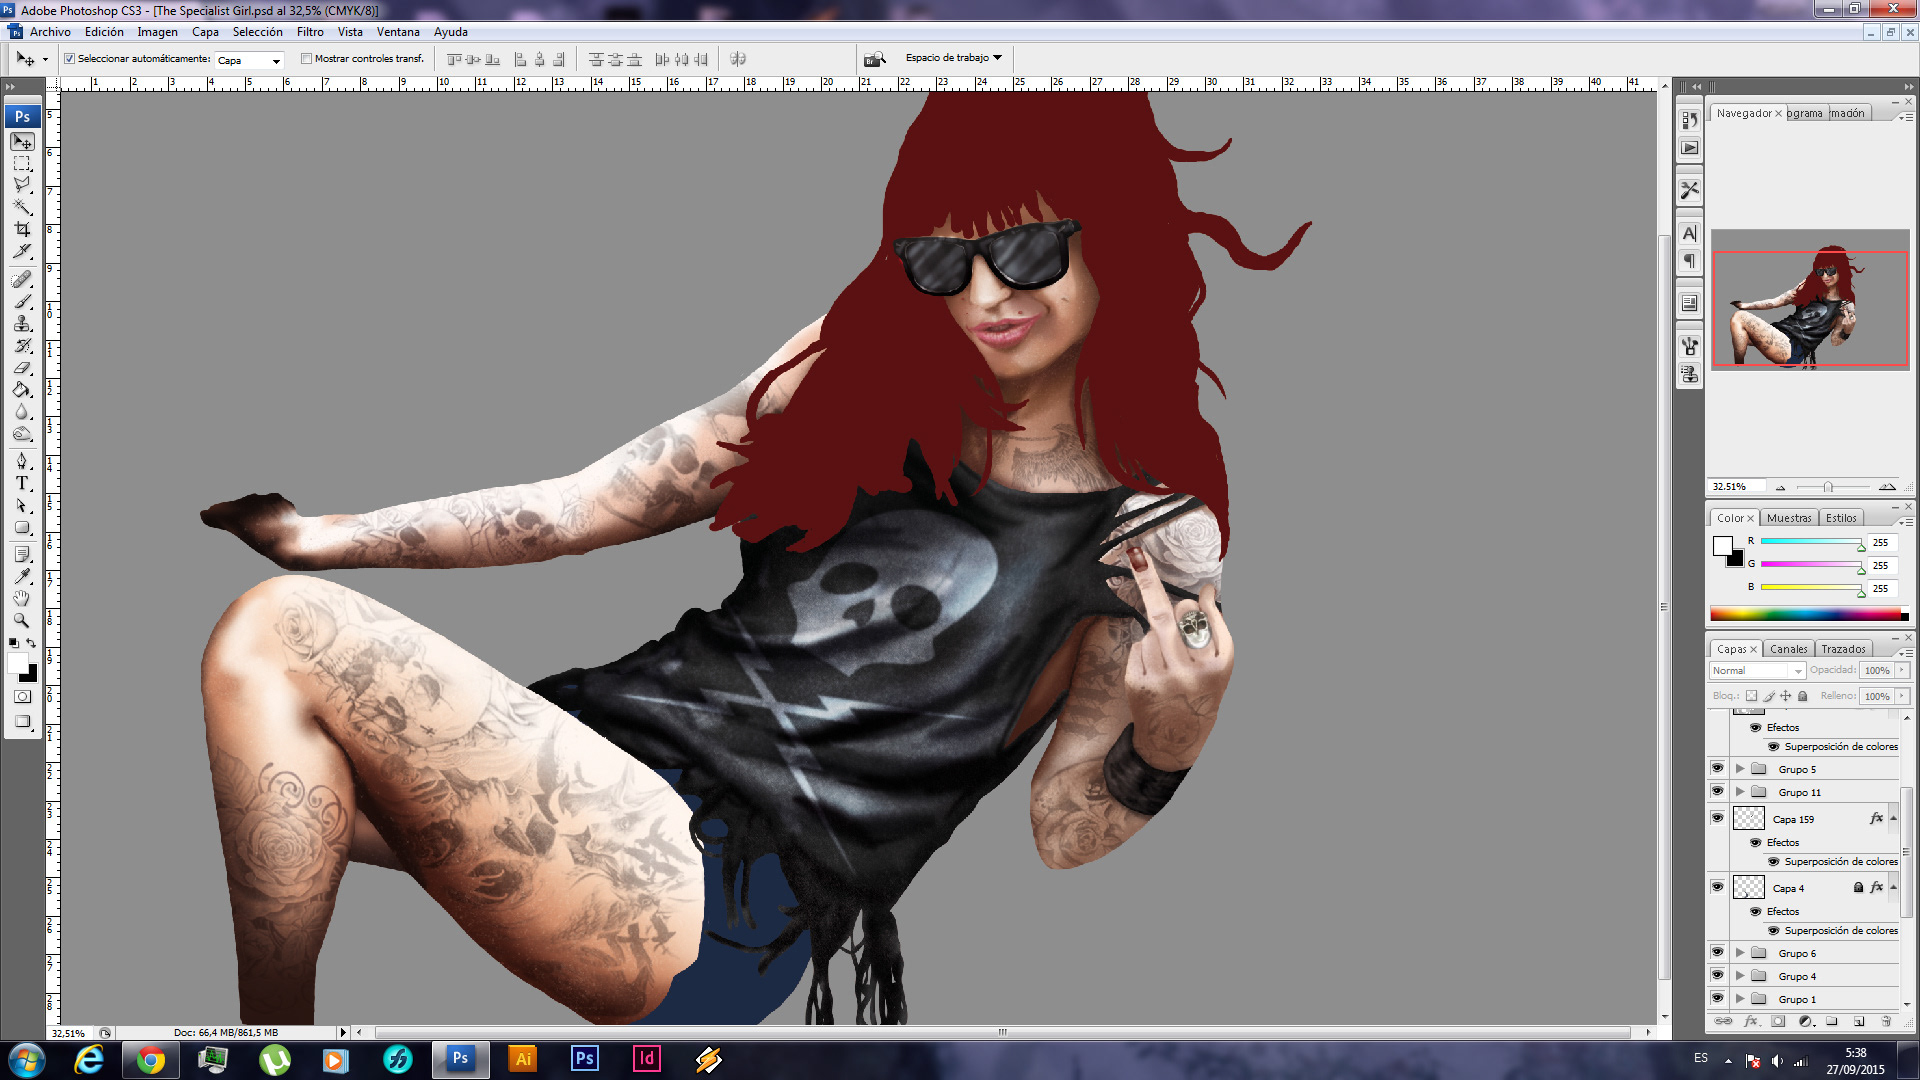Launch Adobe Illustrator from the taskbar
The width and height of the screenshot is (1920, 1080).
click(x=522, y=1059)
